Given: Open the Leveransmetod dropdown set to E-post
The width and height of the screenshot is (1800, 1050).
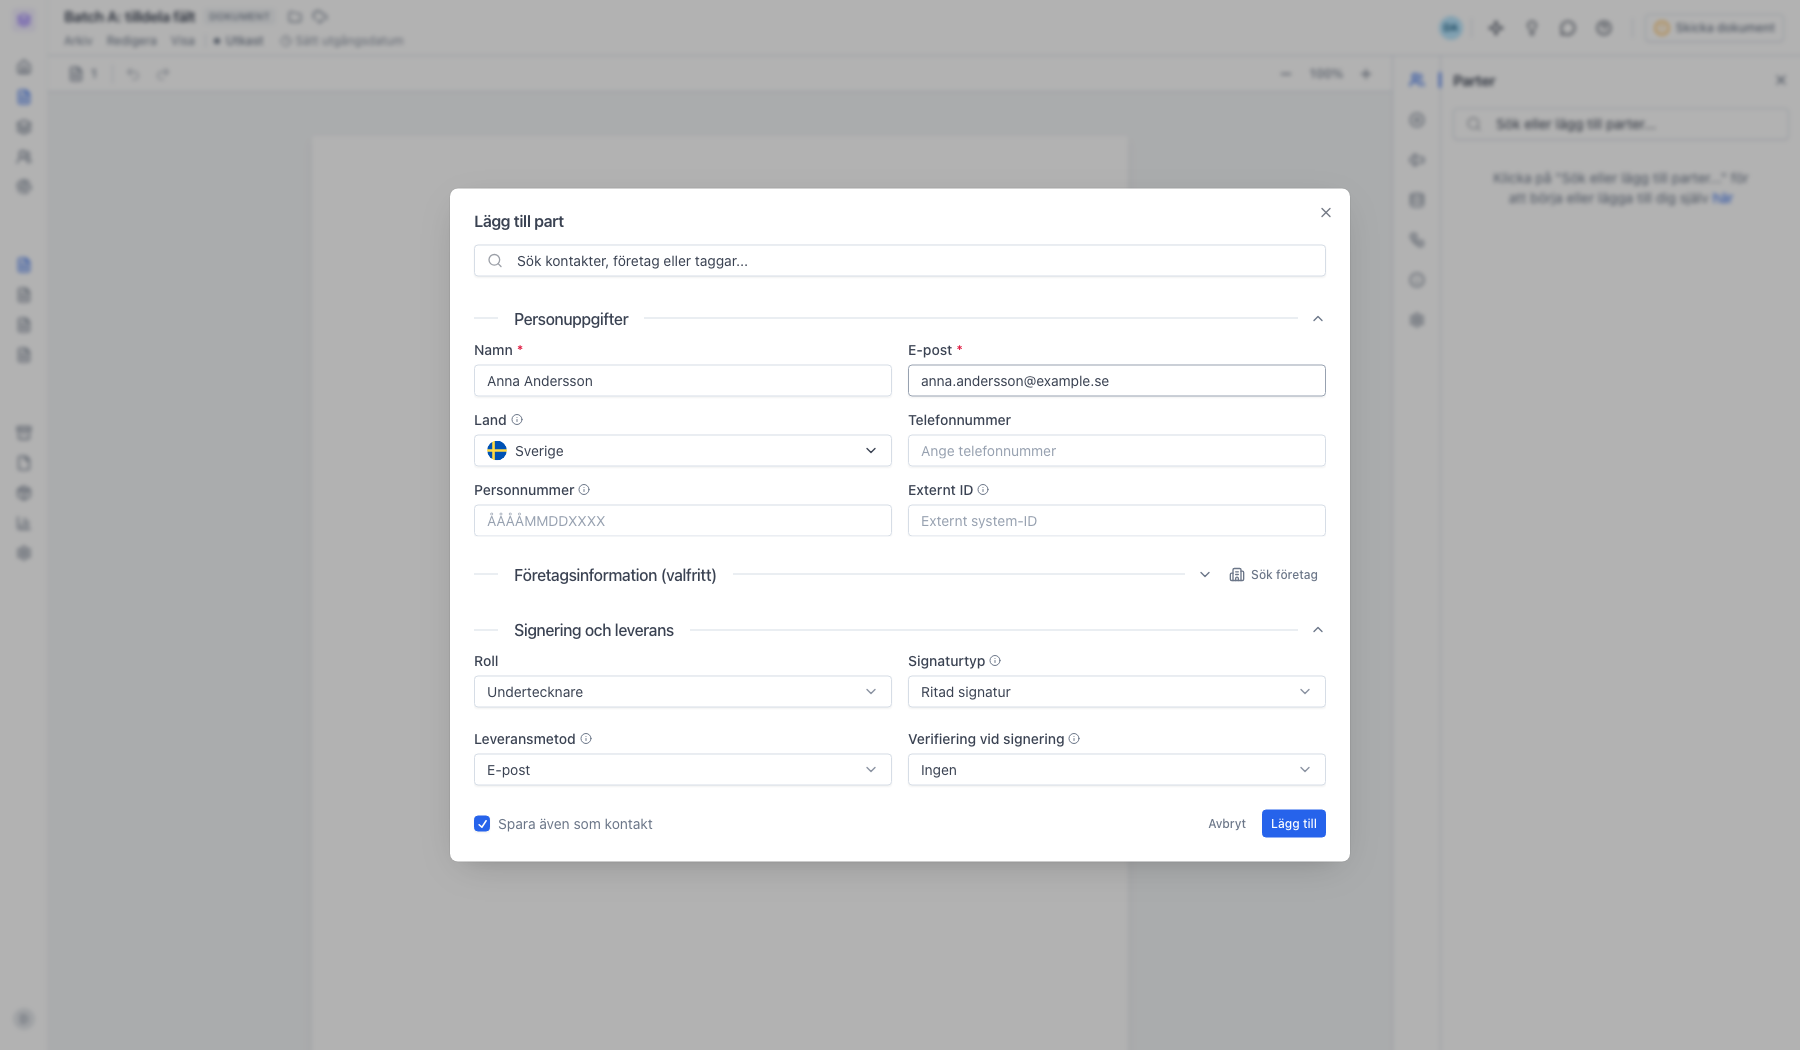Looking at the screenshot, I should (683, 770).
